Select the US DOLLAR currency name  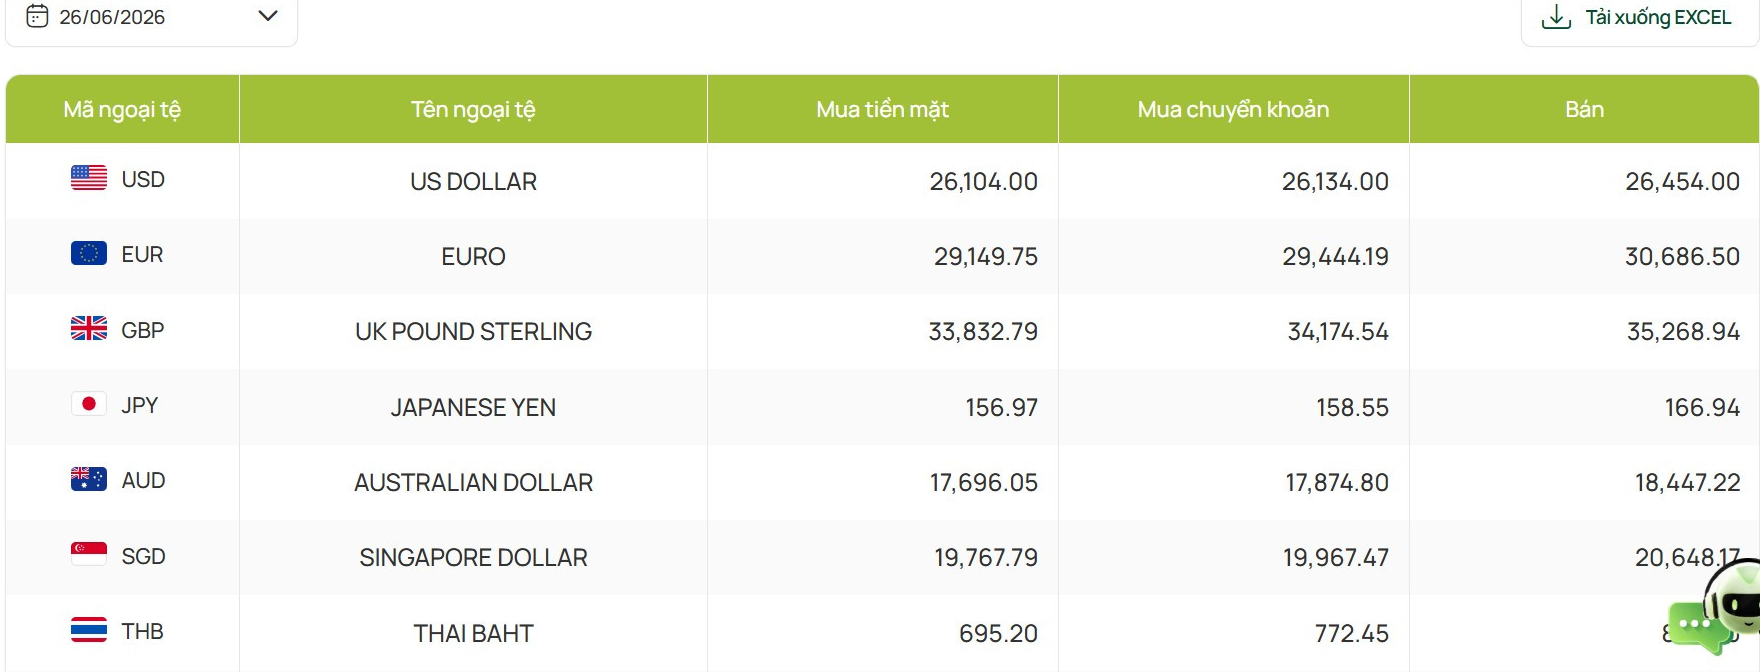tap(473, 181)
